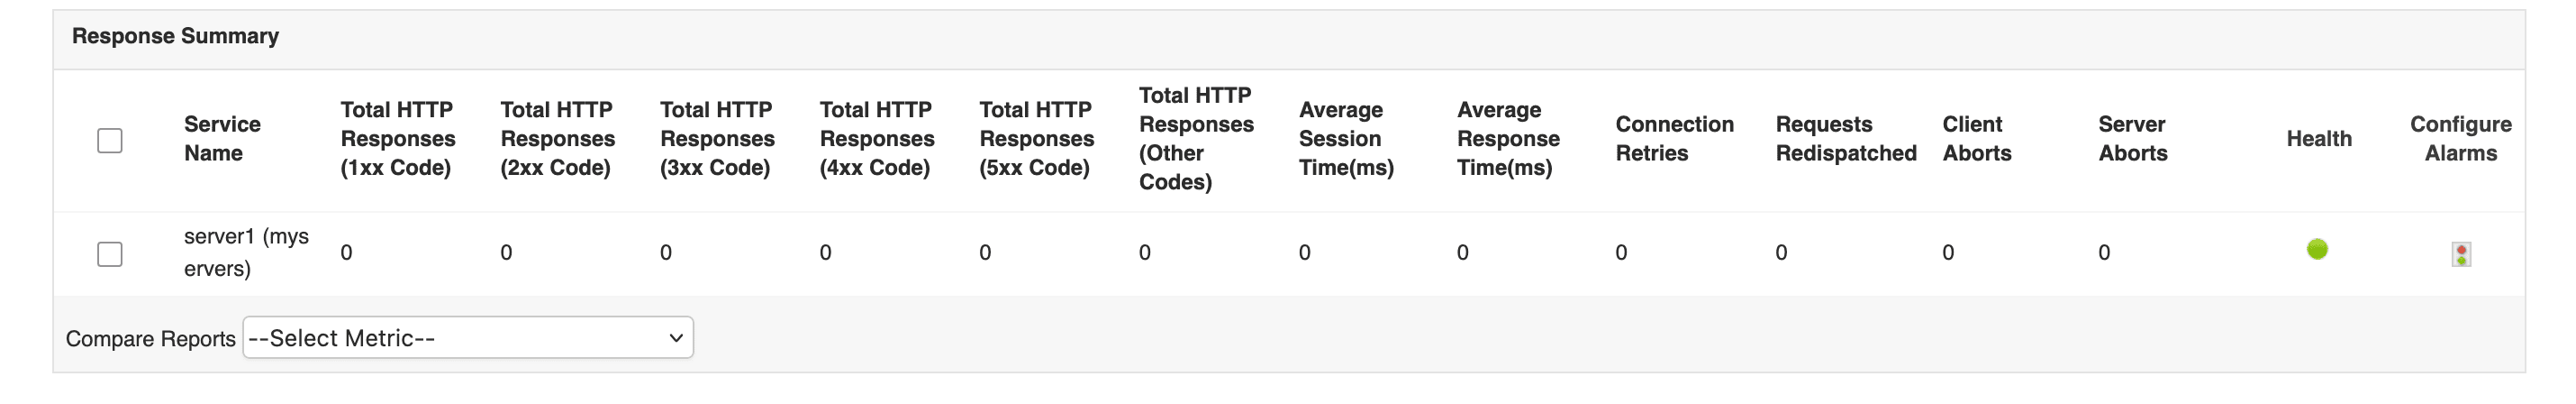Image resolution: width=2576 pixels, height=404 pixels.
Task: Click the Average Session Time(ms) header
Action: (1345, 139)
